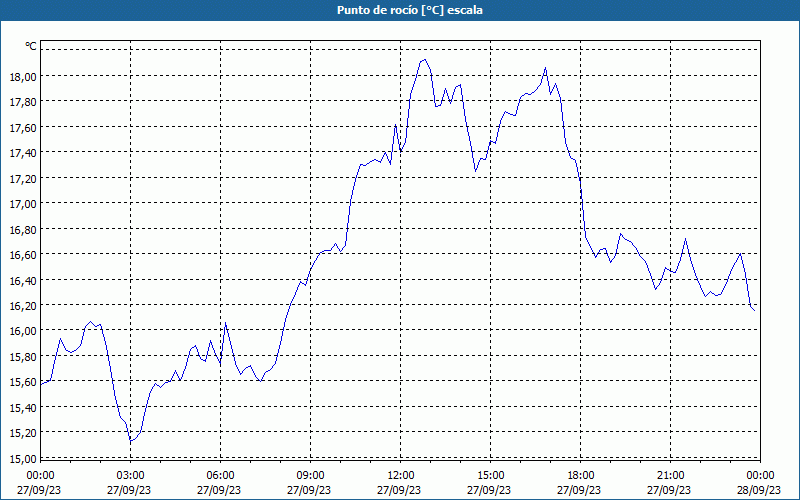Click the chart title 'Punto de rocío [°C] escala'

pos(410,10)
